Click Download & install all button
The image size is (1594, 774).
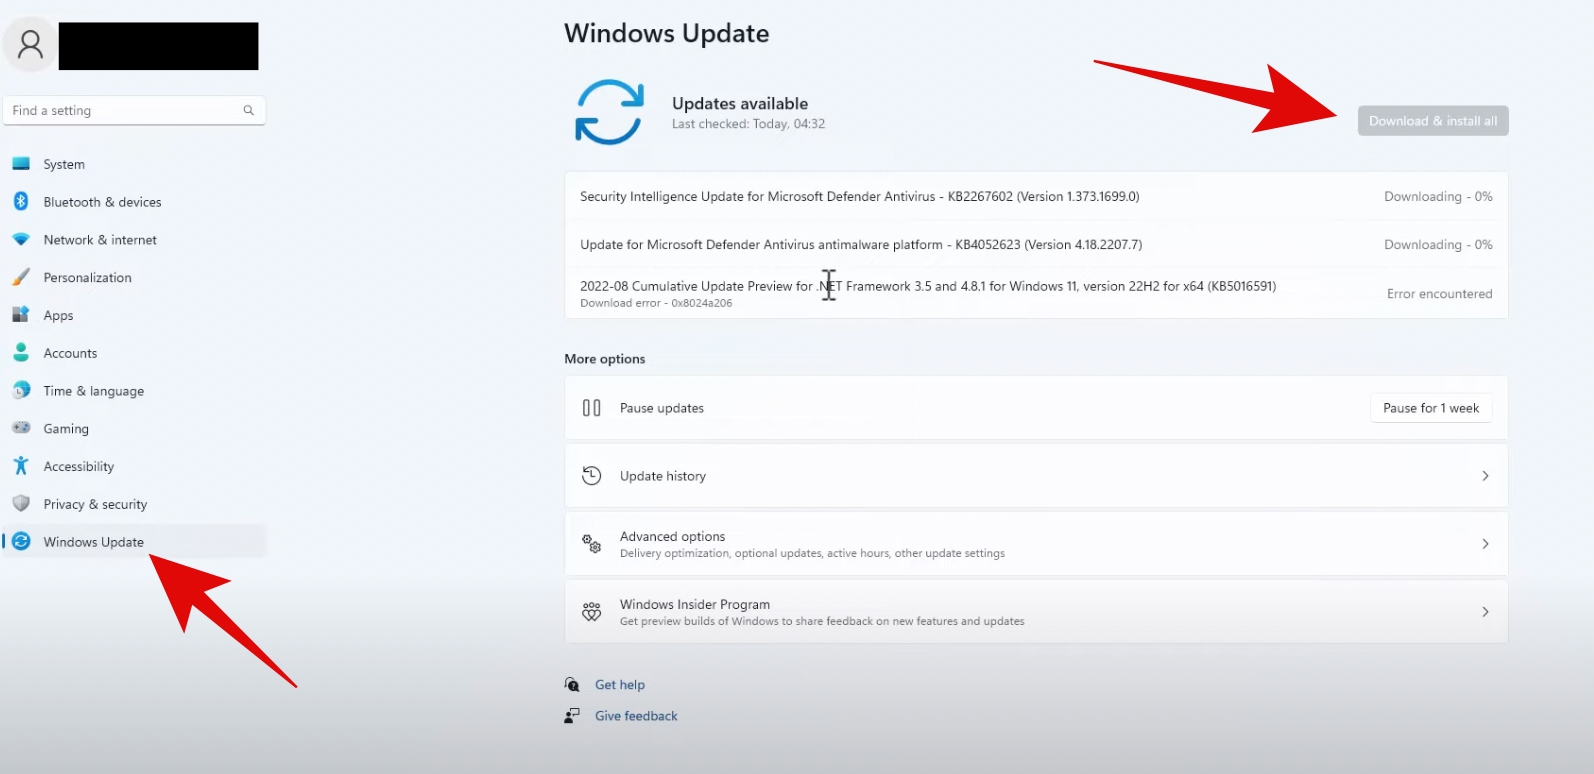click(x=1433, y=121)
